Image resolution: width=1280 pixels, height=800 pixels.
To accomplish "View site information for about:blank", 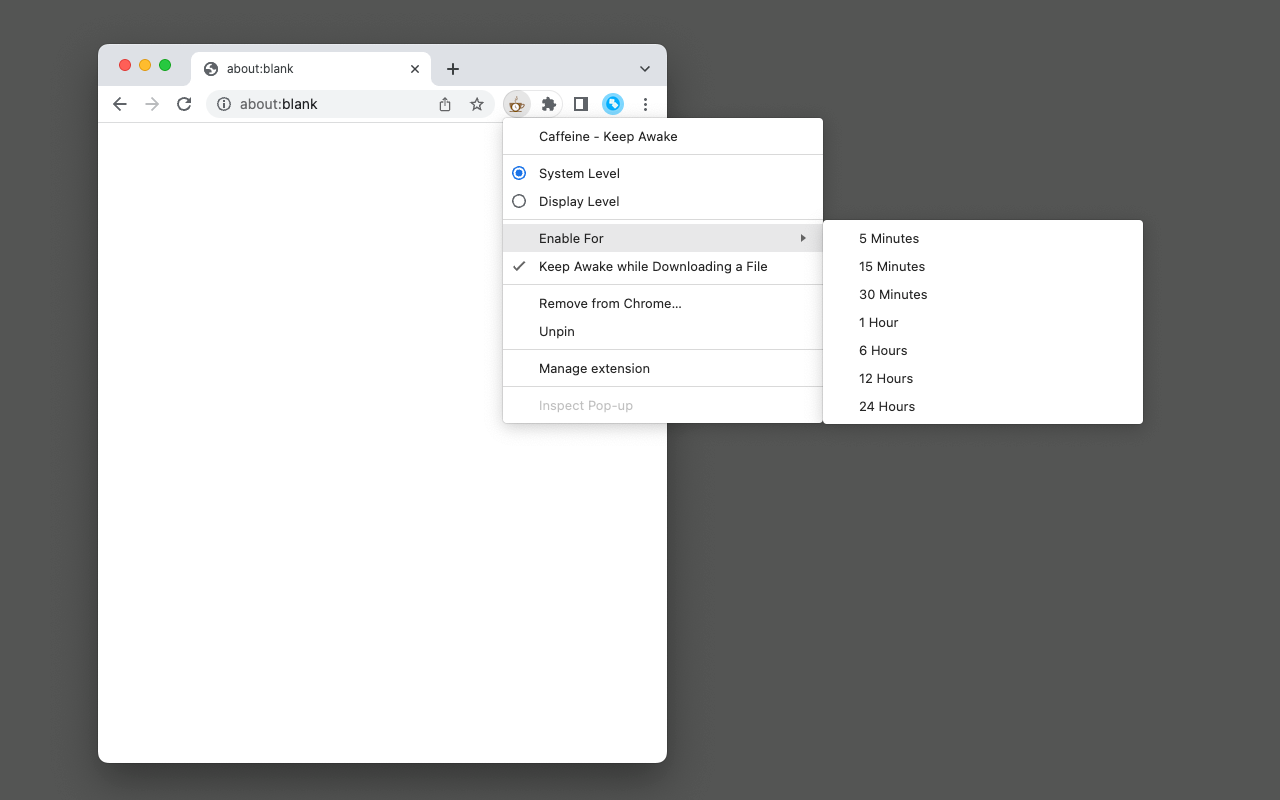I will point(224,104).
